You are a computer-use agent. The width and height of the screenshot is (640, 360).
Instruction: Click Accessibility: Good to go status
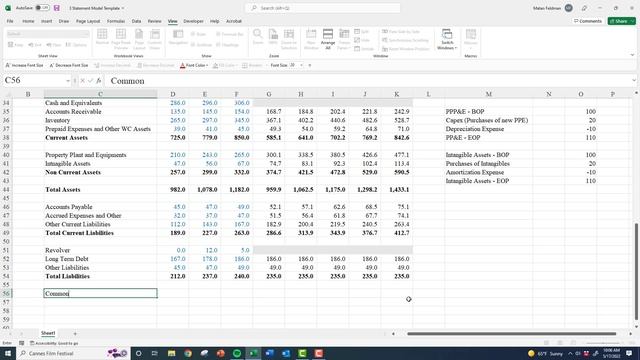pos(54,343)
